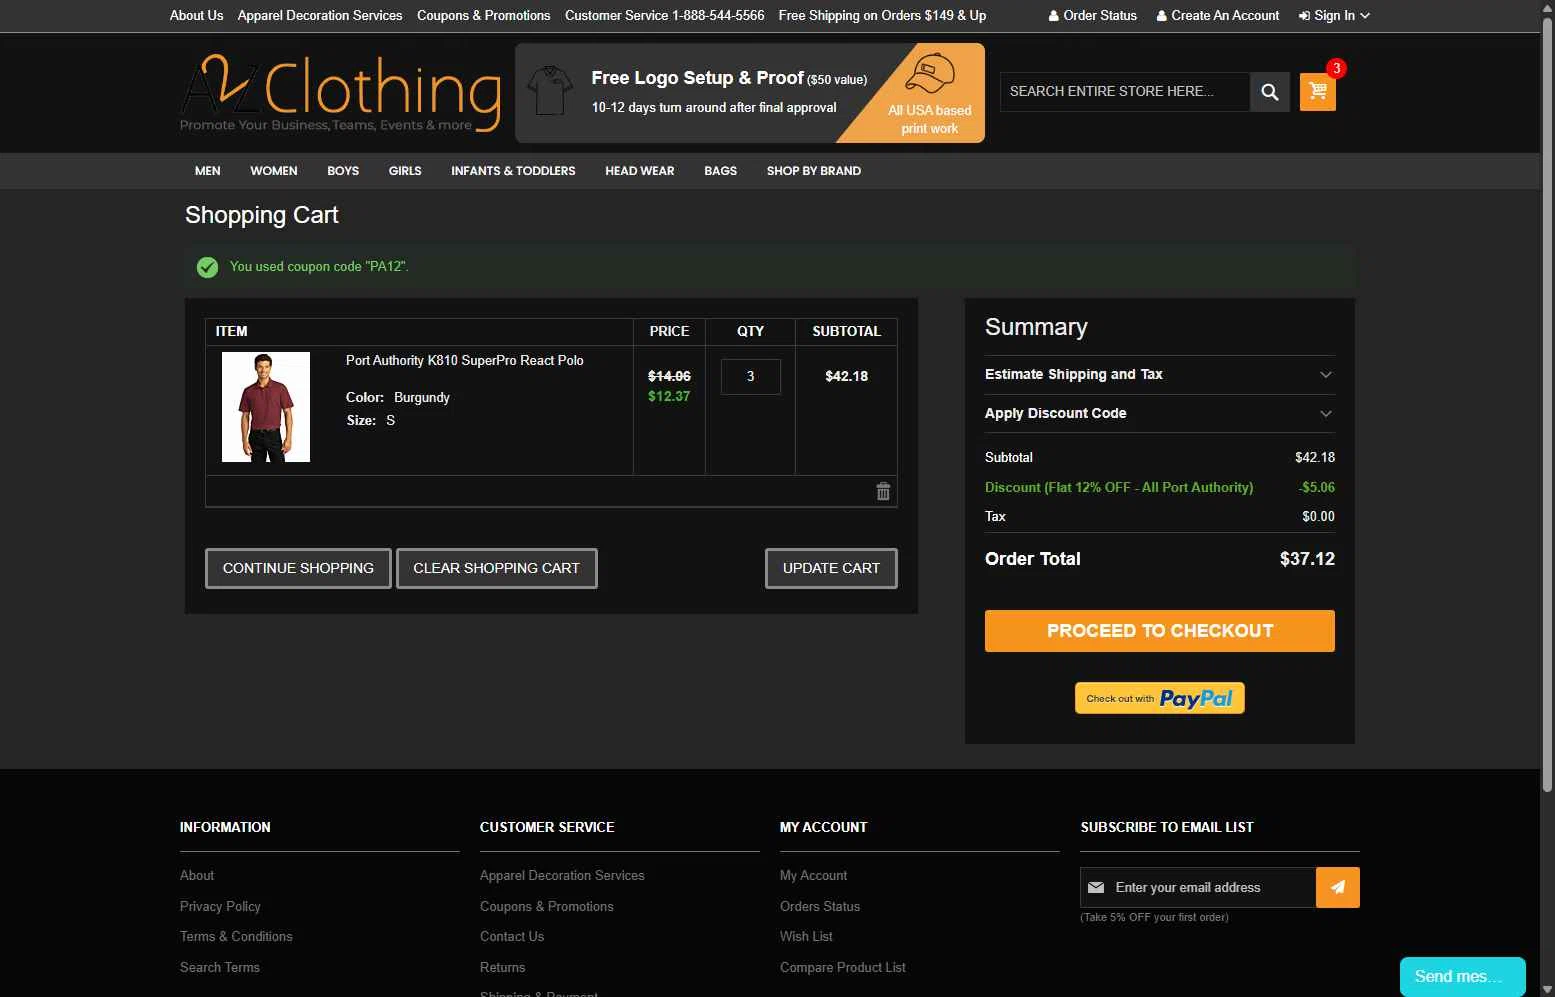
Task: Expand Apply Discount Code section
Action: point(1160,413)
